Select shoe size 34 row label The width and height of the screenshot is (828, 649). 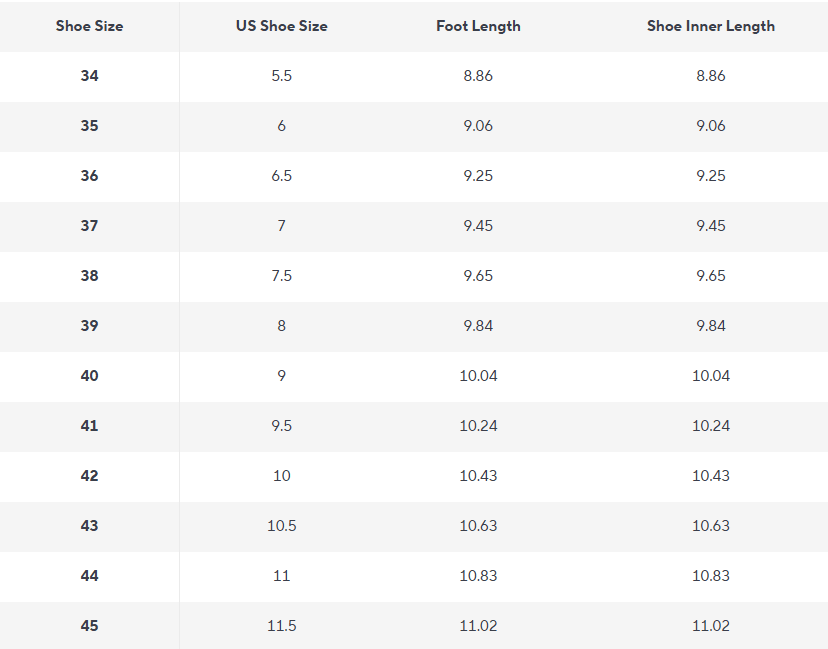(x=89, y=76)
